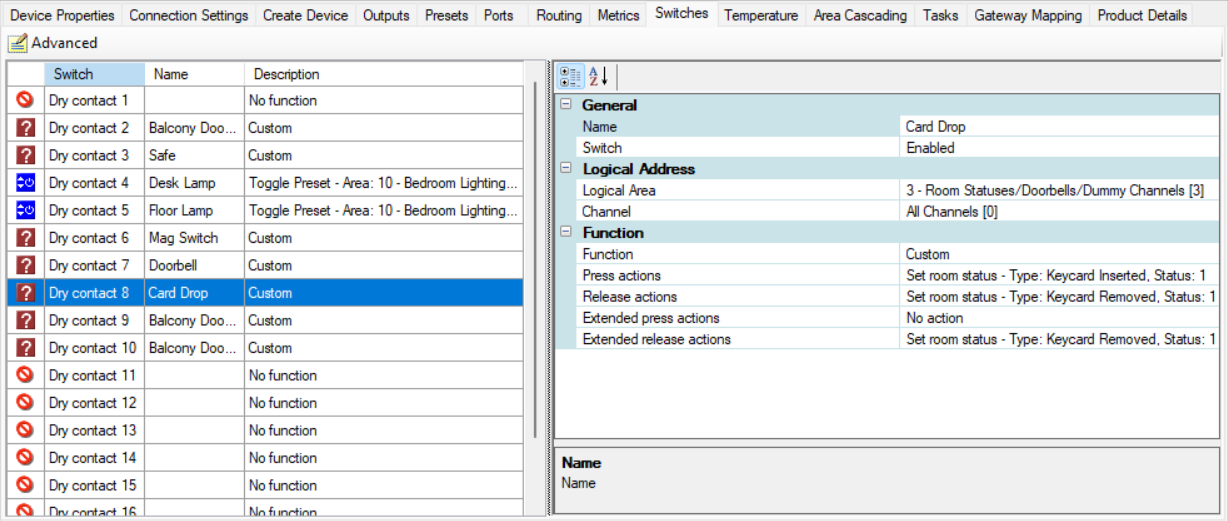Open the Temperature tab
Image resolution: width=1228 pixels, height=521 pixels.
click(761, 15)
